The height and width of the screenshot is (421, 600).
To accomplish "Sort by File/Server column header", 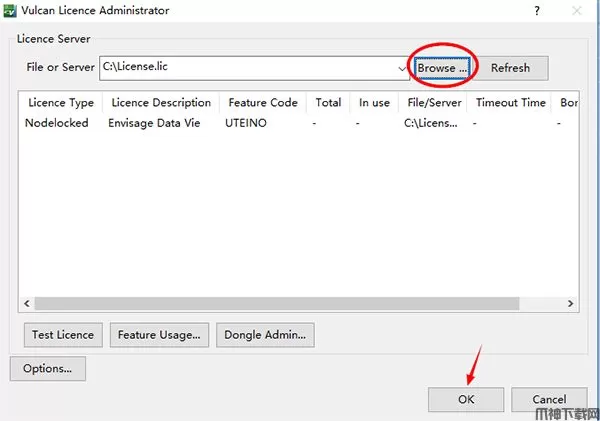I will 432,103.
